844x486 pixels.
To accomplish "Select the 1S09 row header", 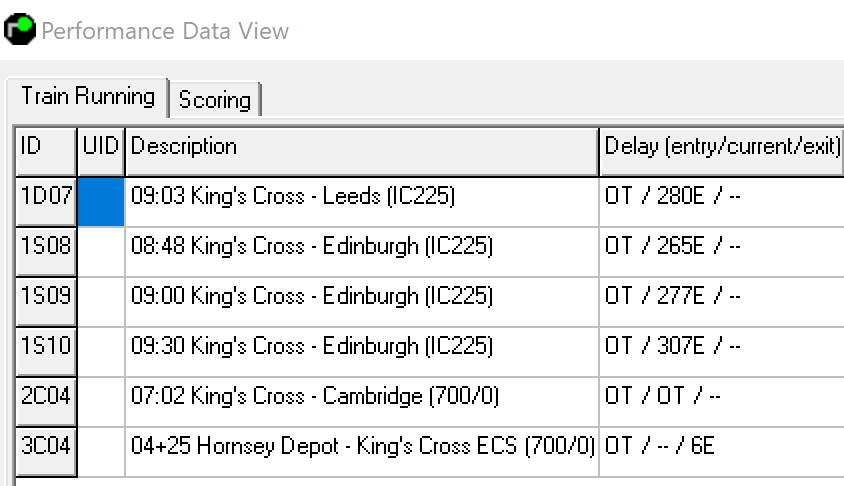I will click(x=46, y=301).
